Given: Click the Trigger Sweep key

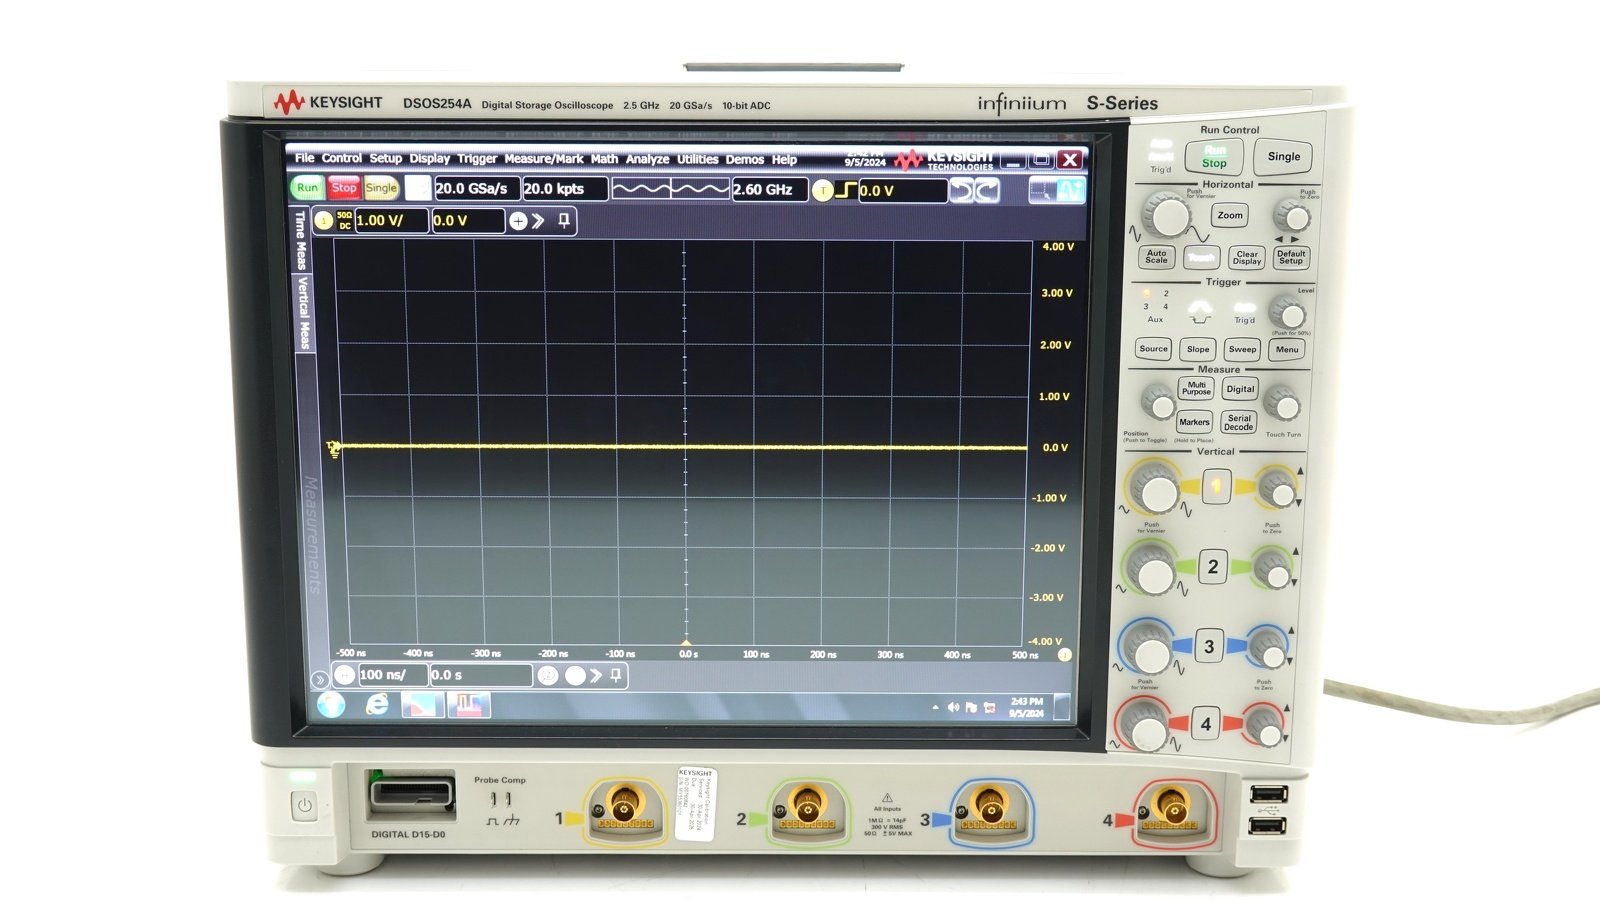Looking at the screenshot, I should tap(1242, 349).
